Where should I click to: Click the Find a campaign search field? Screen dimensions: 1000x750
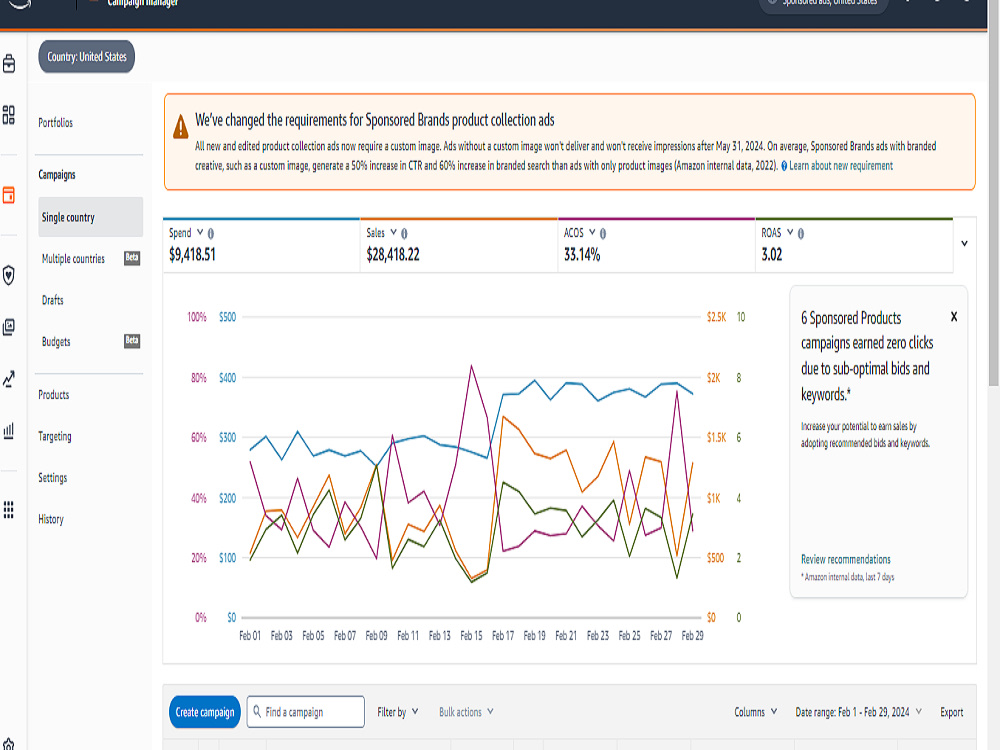(x=305, y=712)
